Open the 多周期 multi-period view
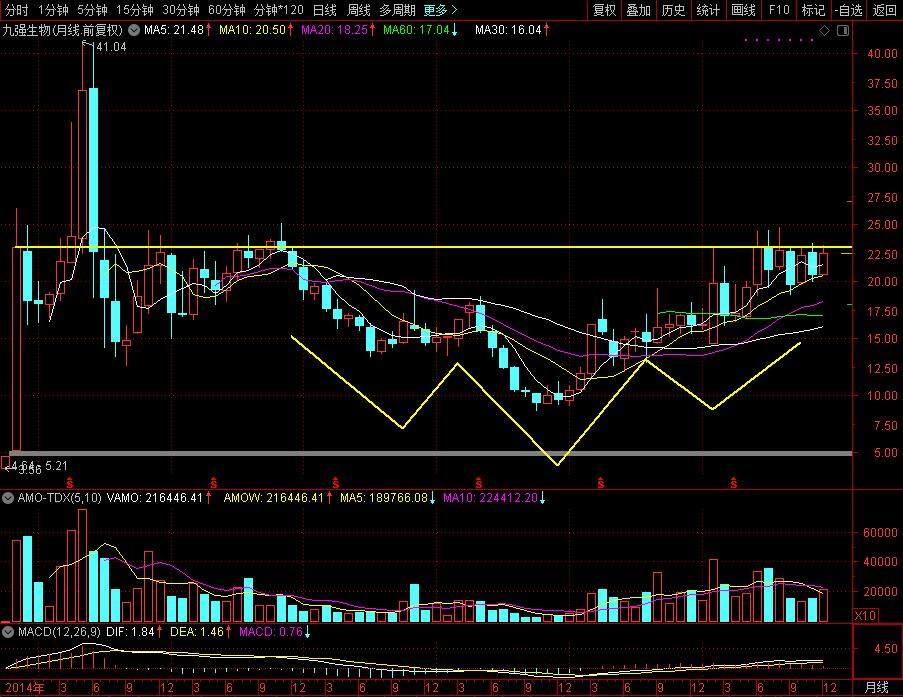The image size is (903, 697). pos(397,10)
